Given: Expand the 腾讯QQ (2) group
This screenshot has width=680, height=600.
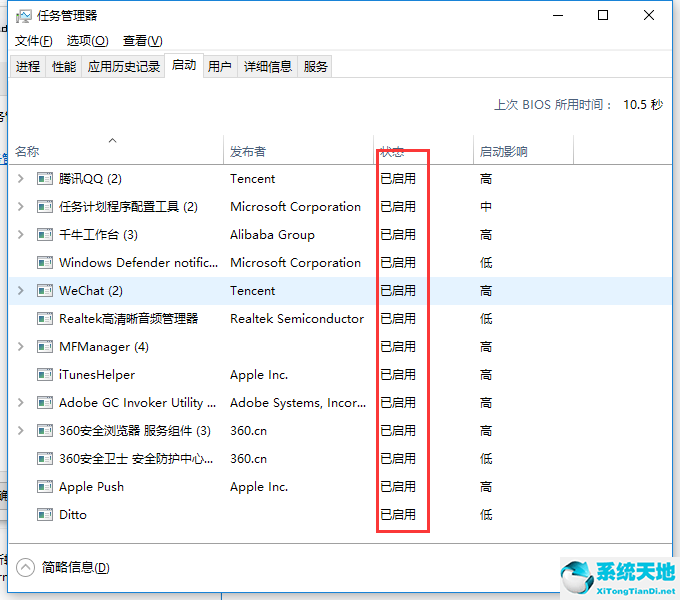Looking at the screenshot, I should [20, 179].
